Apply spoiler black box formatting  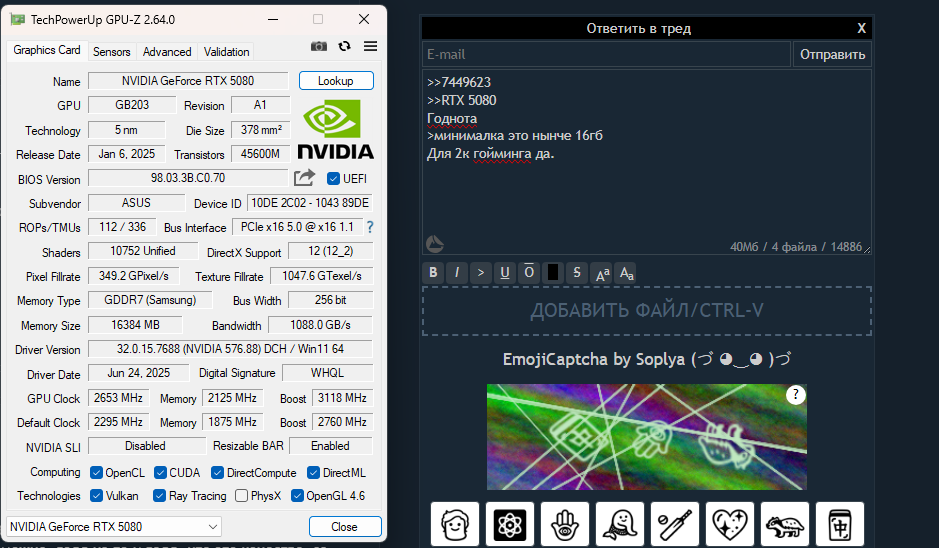click(553, 273)
